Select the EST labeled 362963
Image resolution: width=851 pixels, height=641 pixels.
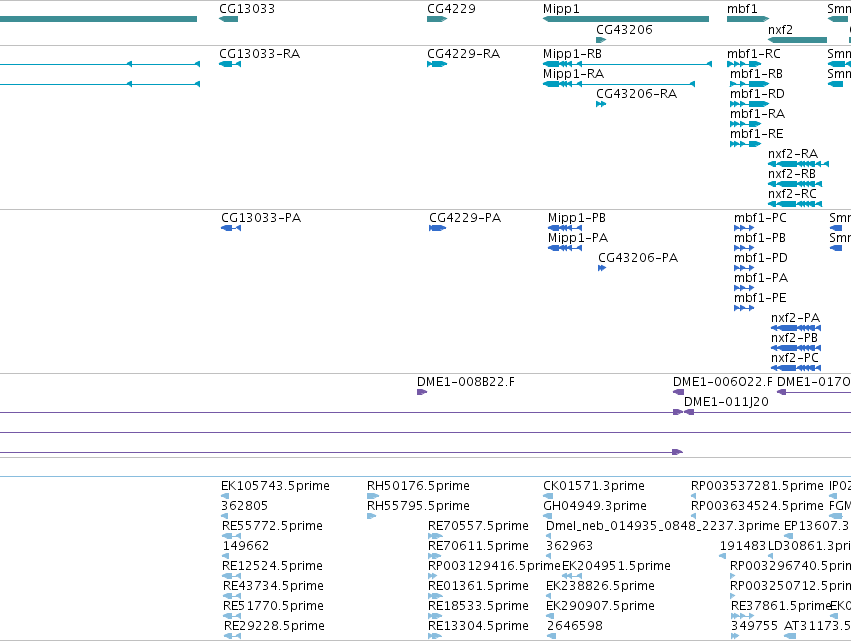[549, 556]
